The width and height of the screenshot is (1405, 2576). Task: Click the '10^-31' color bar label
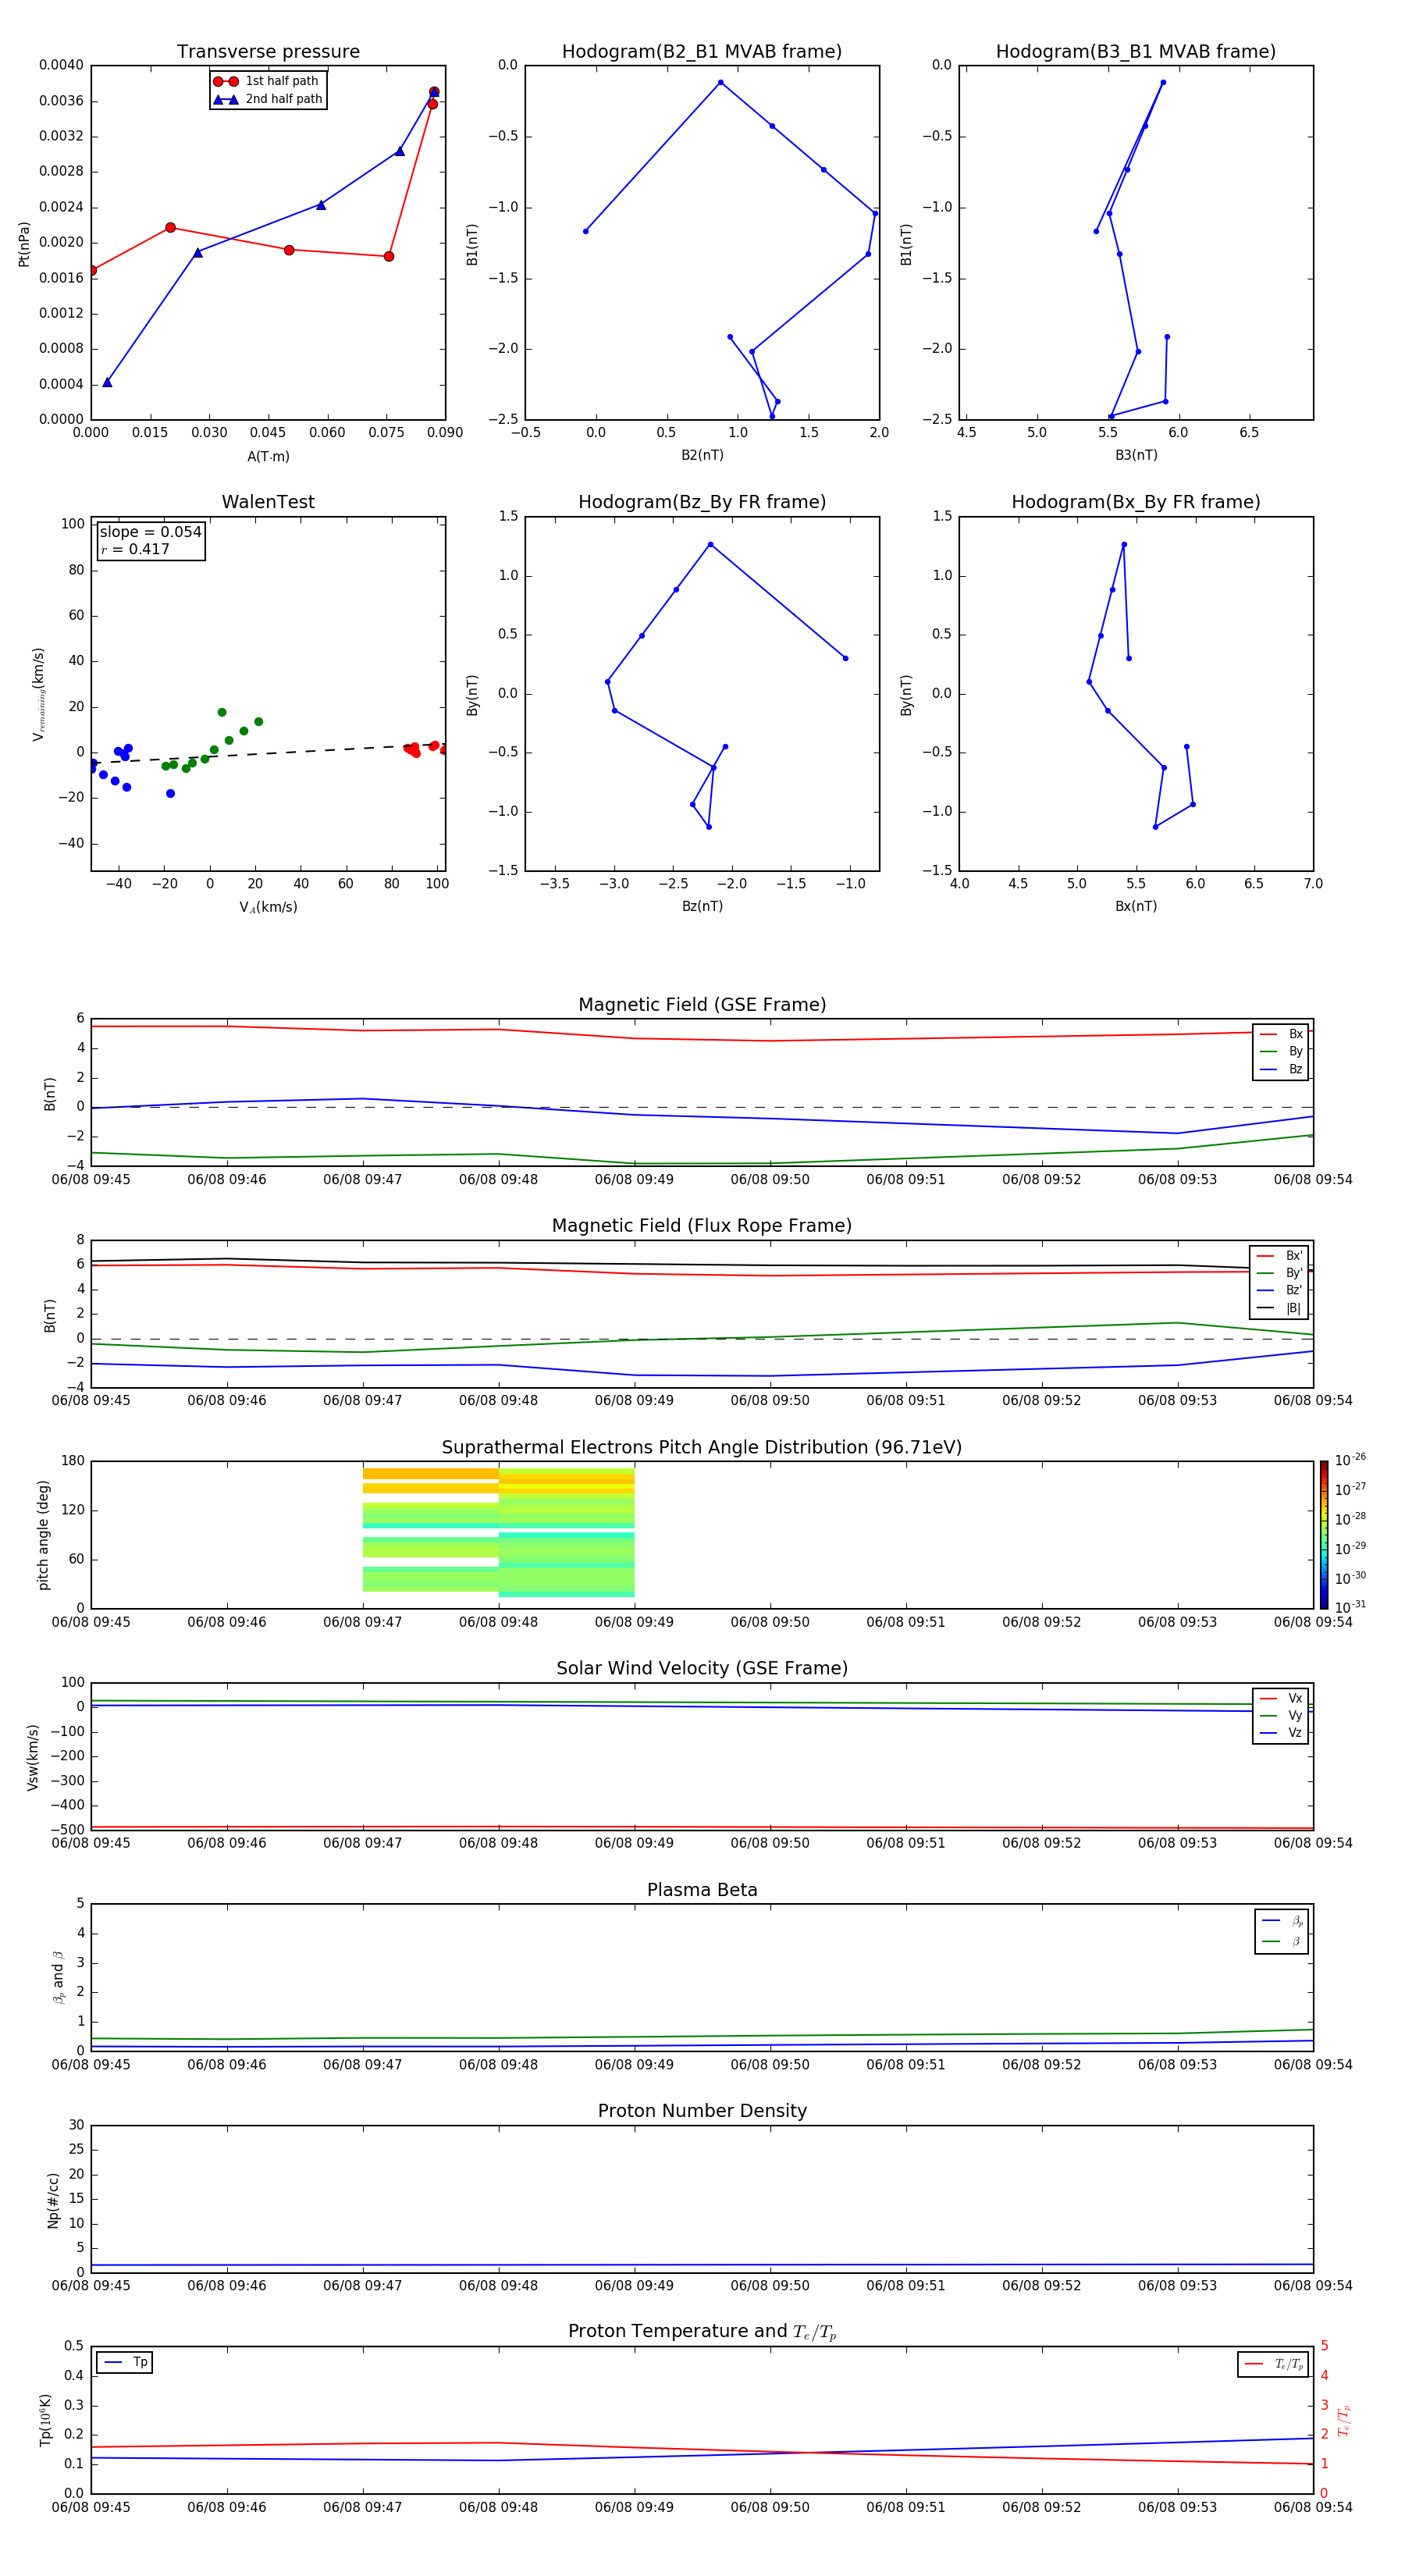(x=1350, y=1607)
